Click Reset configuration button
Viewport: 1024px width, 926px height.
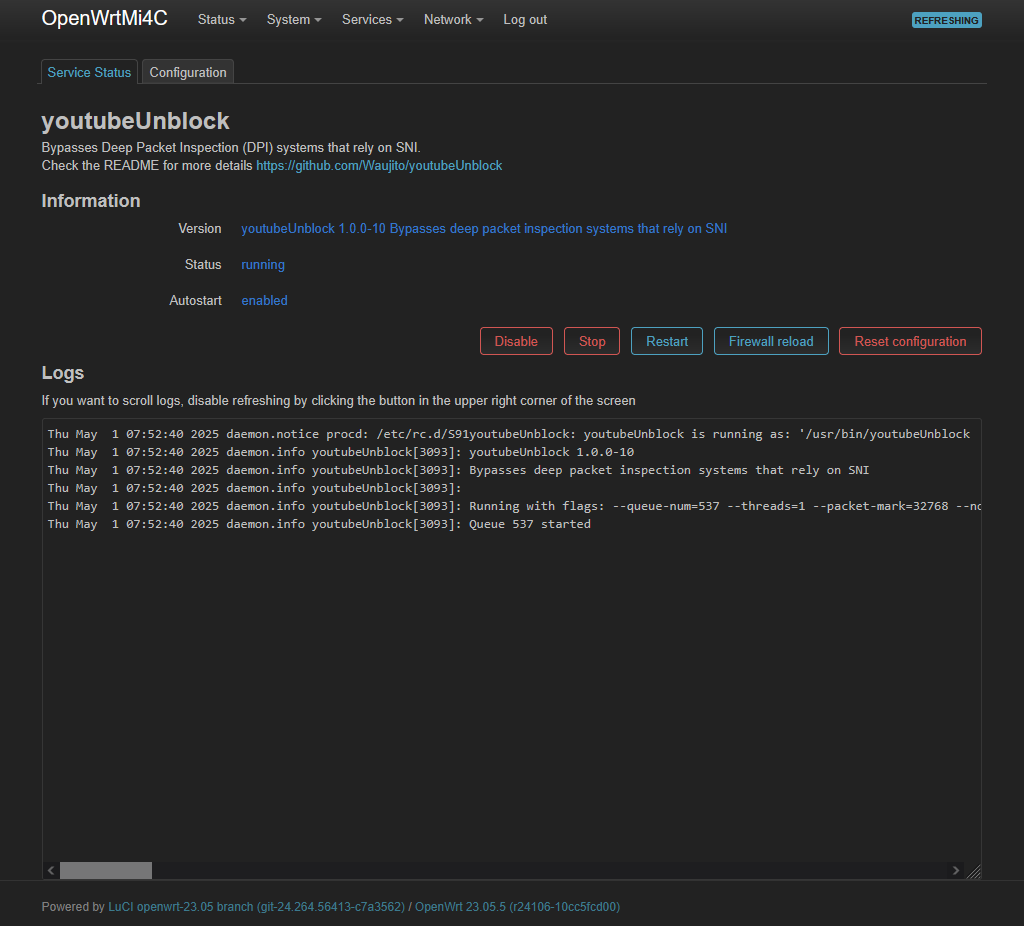pyautogui.click(x=910, y=341)
